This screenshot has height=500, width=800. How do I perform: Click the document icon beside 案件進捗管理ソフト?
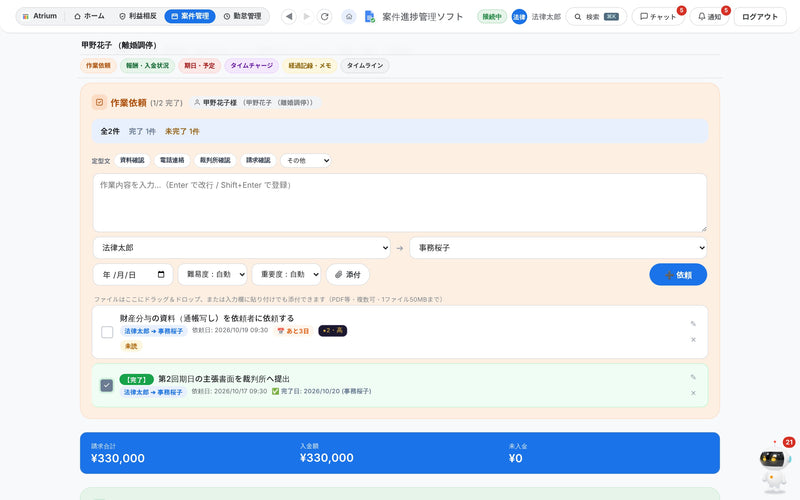pos(370,17)
